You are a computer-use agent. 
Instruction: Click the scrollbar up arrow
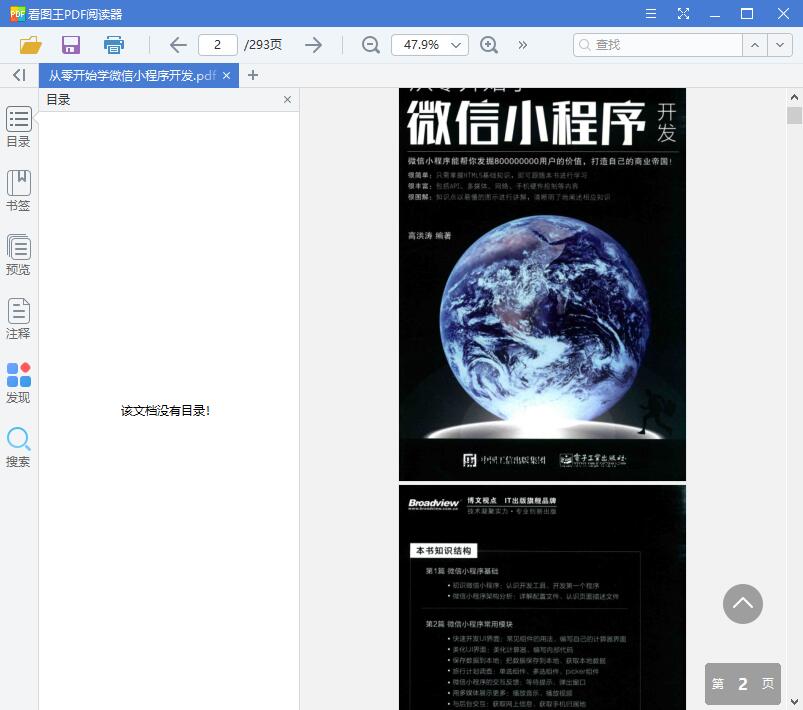point(794,97)
